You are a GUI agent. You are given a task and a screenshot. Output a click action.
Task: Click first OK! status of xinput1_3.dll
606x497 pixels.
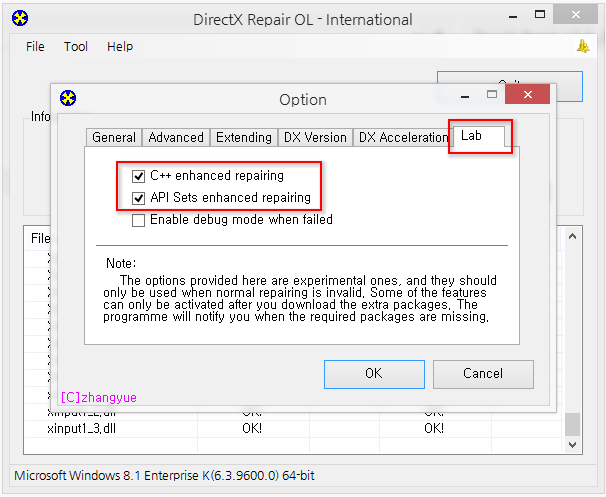point(252,429)
